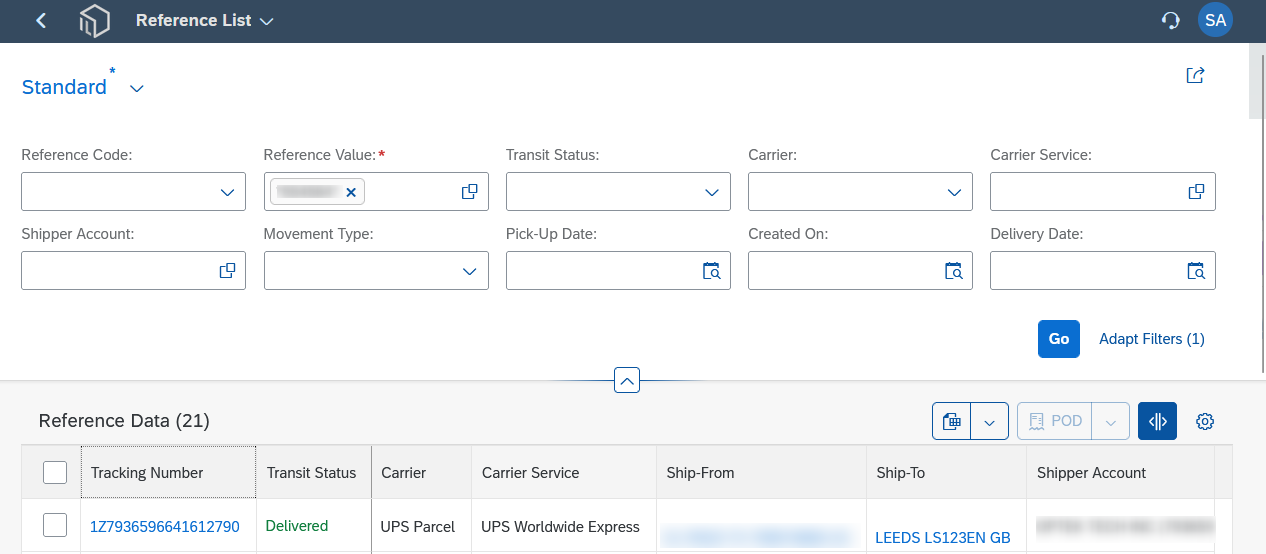Remove the Reference Value token
The height and width of the screenshot is (554, 1266).
coord(351,192)
